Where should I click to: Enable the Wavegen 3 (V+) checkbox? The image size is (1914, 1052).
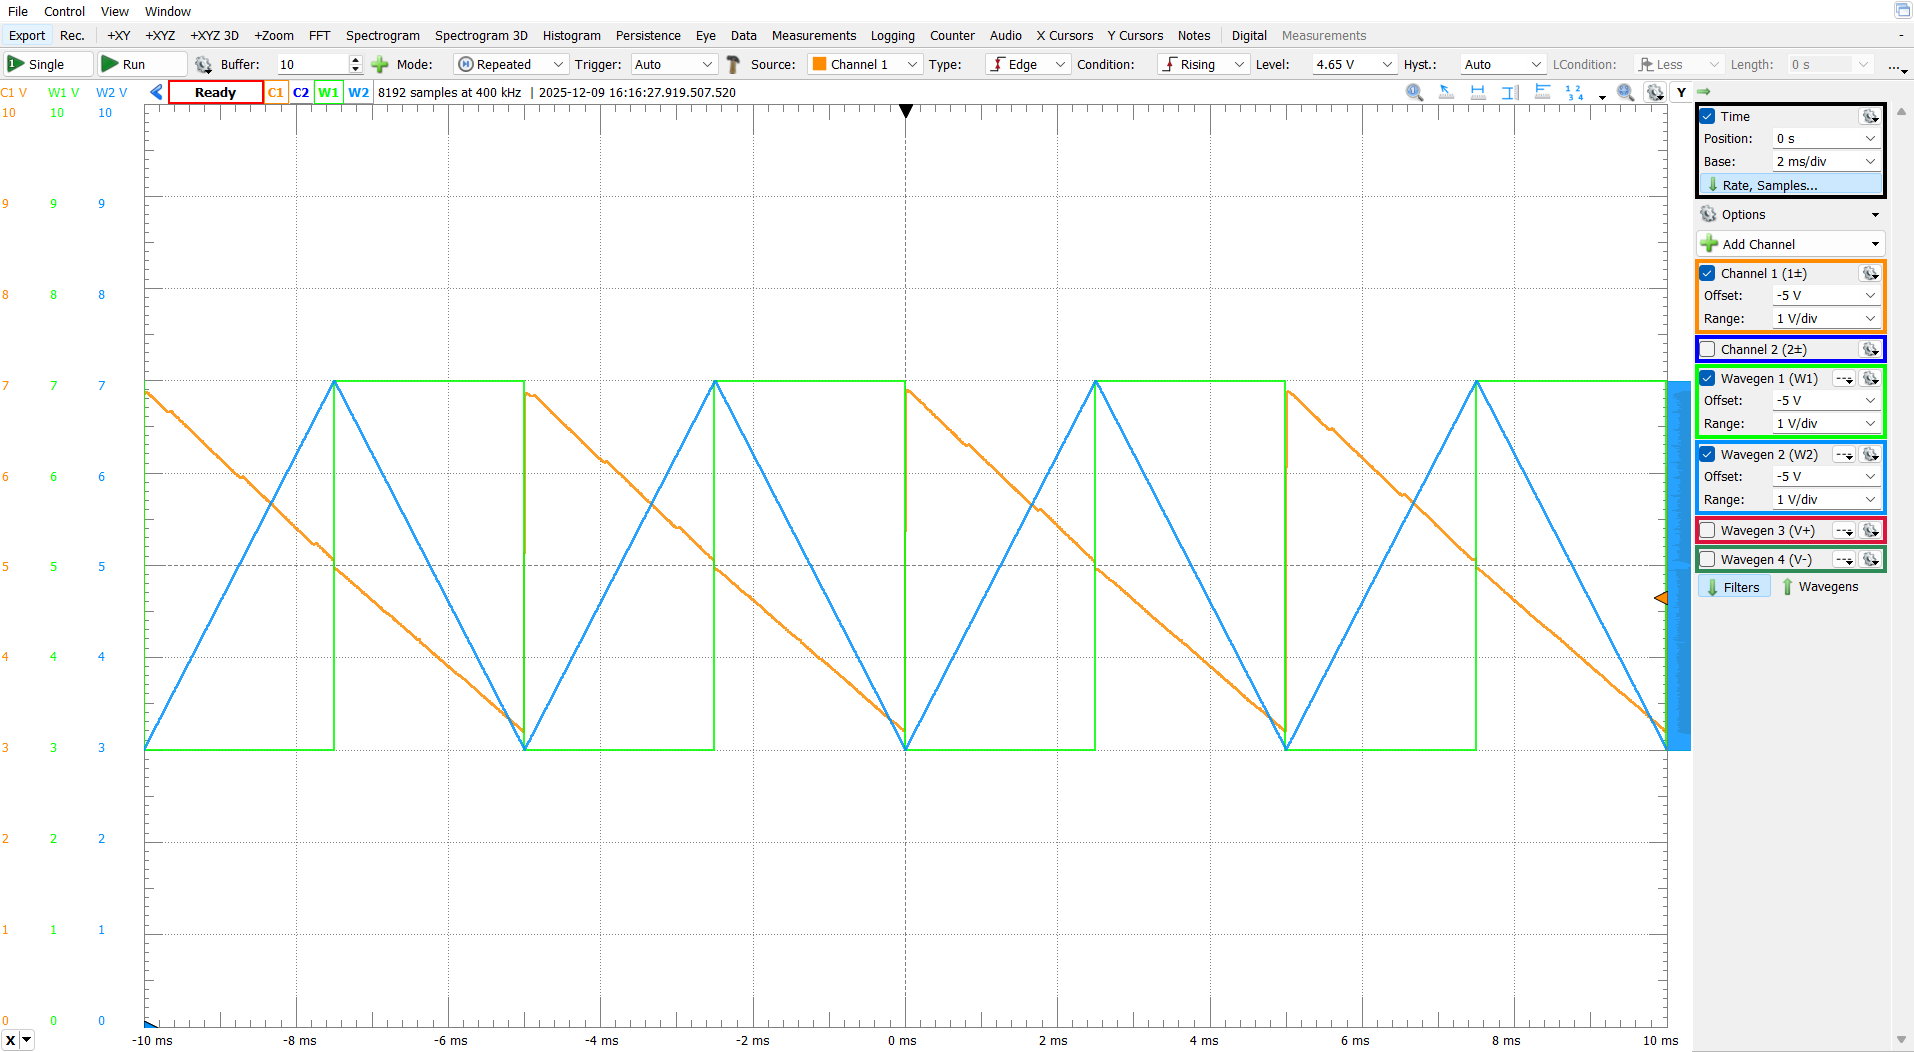[x=1708, y=531]
